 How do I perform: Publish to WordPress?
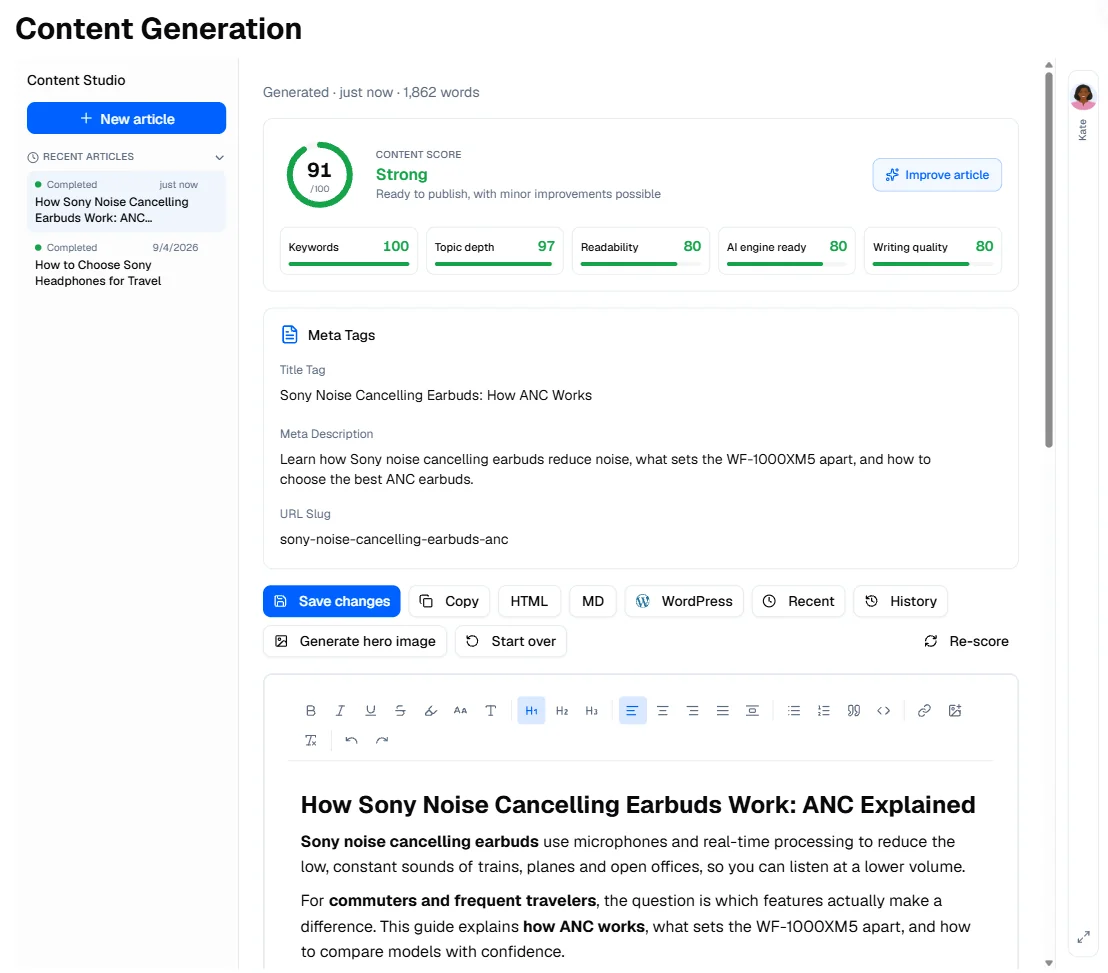(x=684, y=601)
